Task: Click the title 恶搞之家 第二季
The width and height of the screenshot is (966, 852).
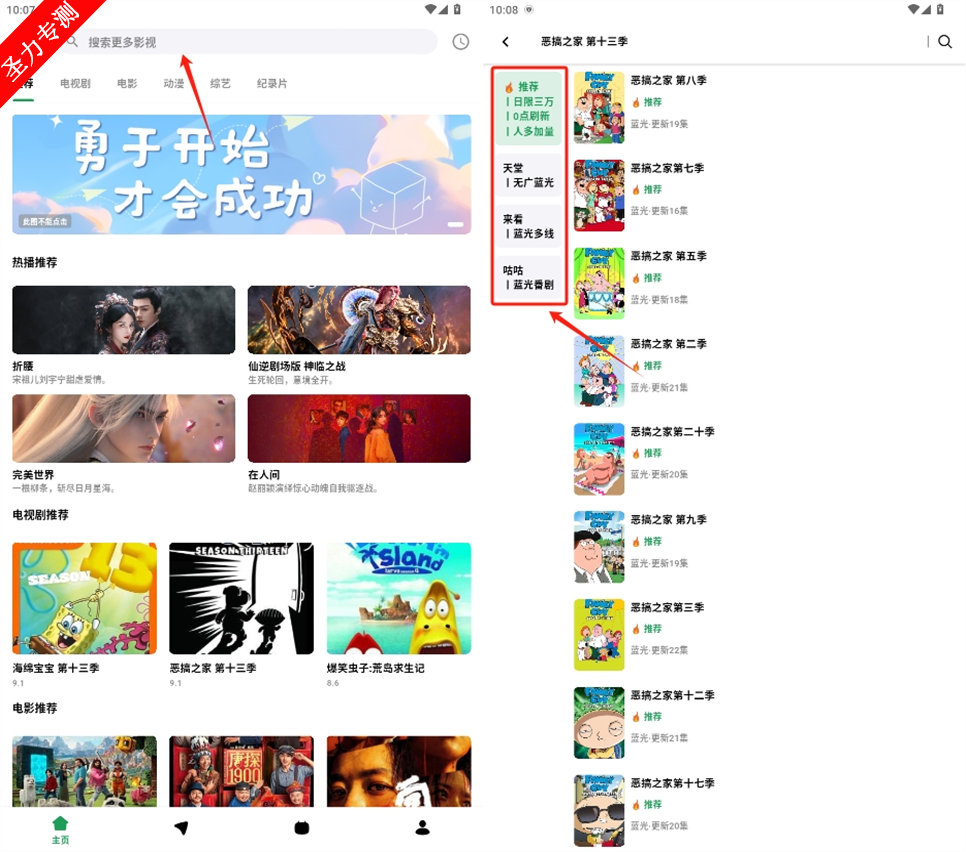Action: (x=668, y=344)
